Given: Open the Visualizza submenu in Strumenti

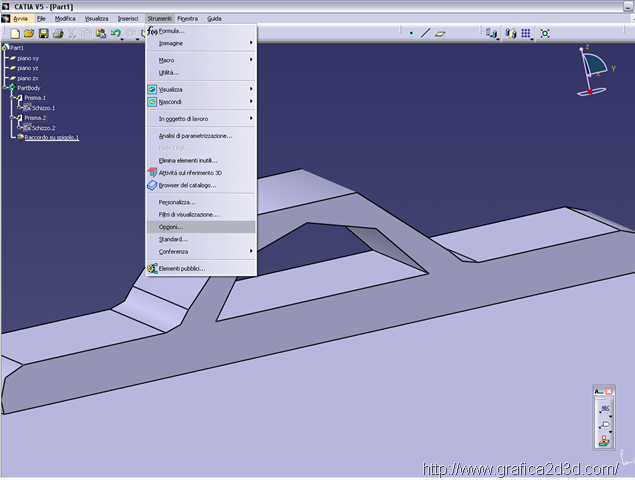Looking at the screenshot, I should pyautogui.click(x=171, y=89).
